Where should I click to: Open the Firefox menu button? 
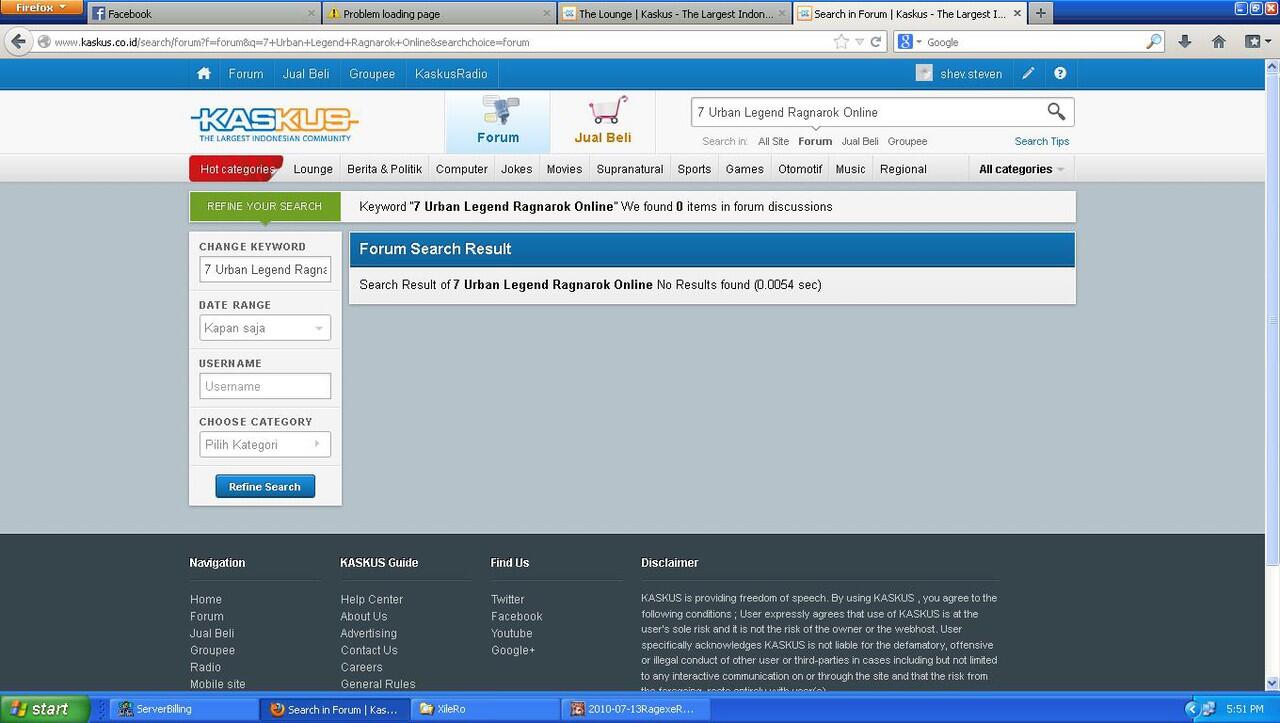tap(41, 8)
